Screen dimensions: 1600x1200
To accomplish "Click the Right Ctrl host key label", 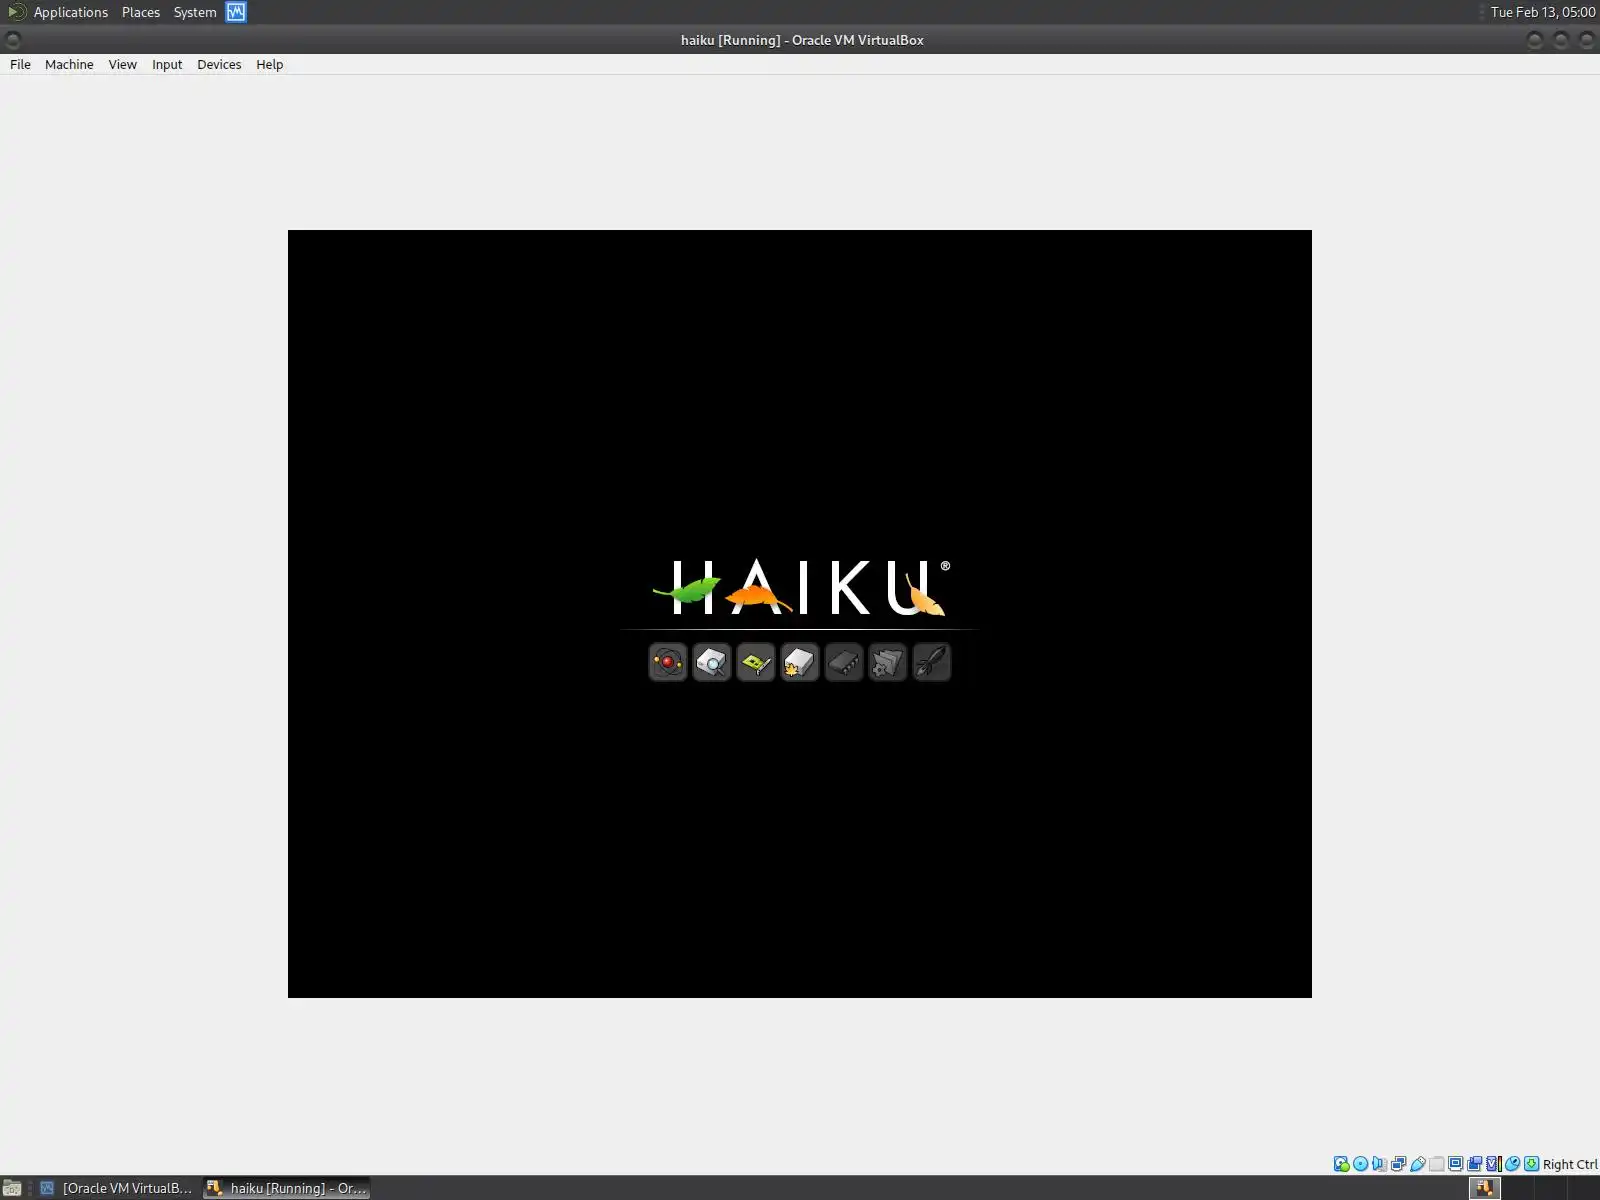I will click(1570, 1164).
